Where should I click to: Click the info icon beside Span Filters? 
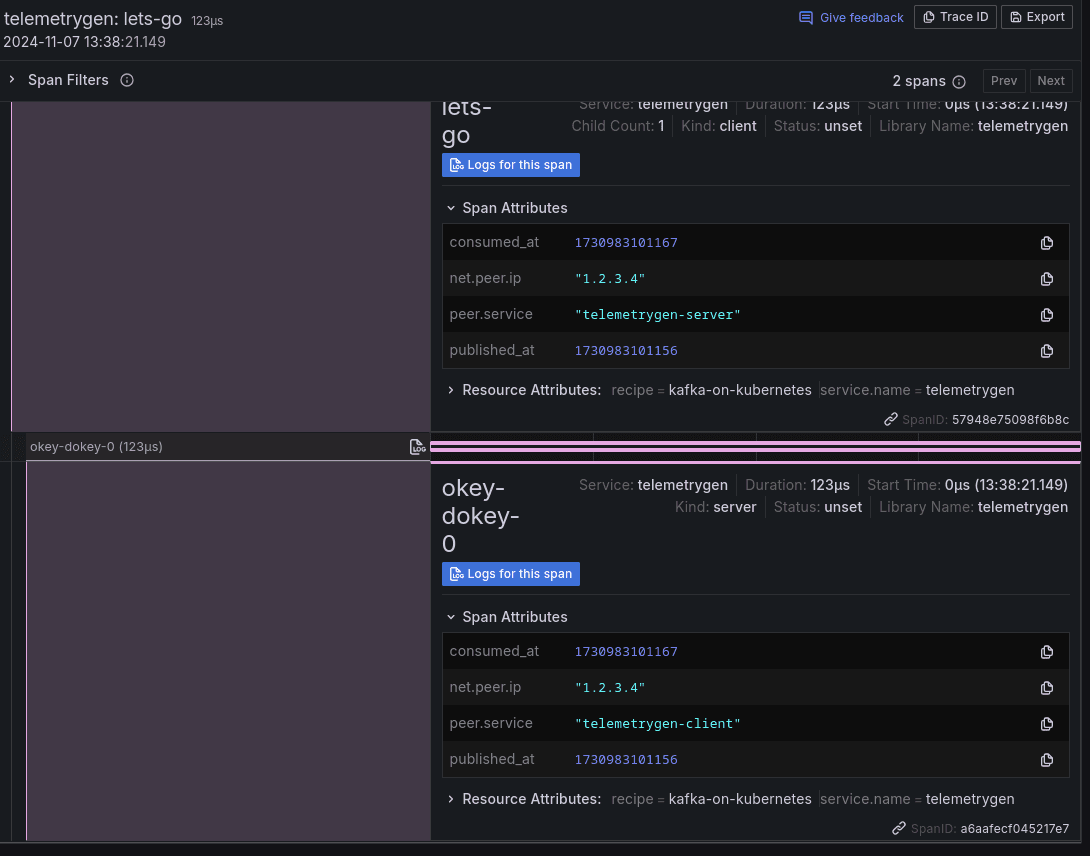point(127,80)
